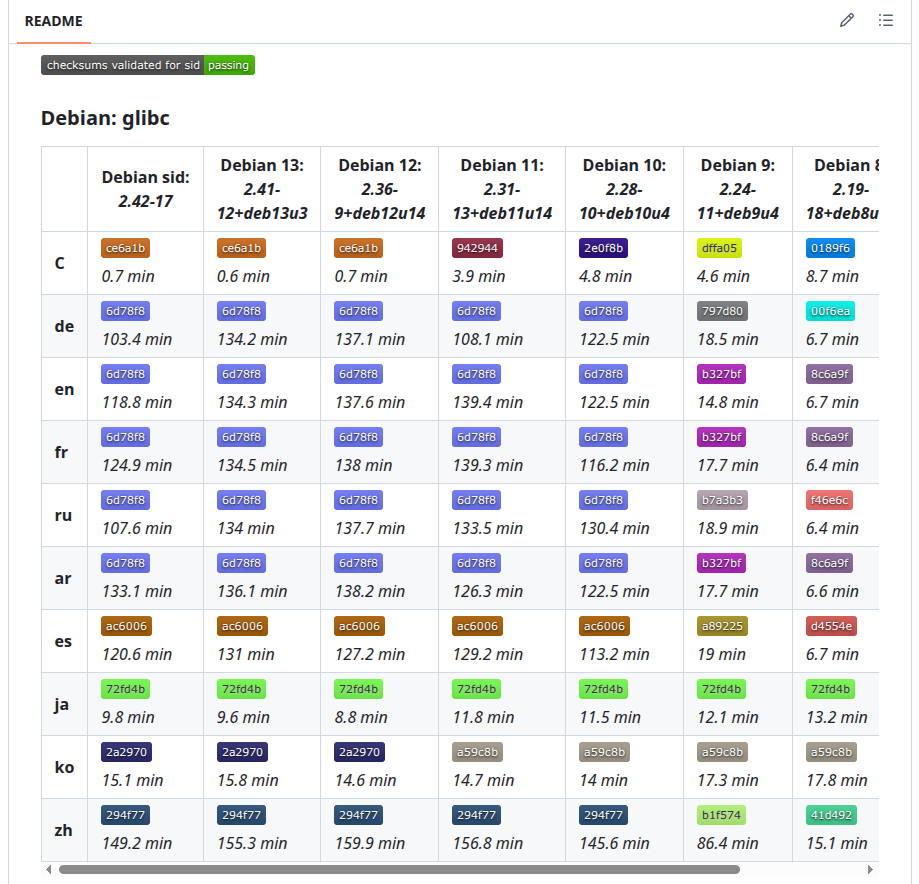Click the horizontal scrollbar thumb

[x=399, y=869]
